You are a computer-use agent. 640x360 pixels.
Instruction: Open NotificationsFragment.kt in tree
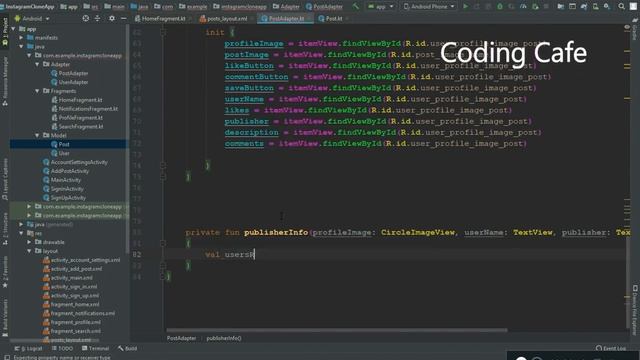tap(87, 109)
